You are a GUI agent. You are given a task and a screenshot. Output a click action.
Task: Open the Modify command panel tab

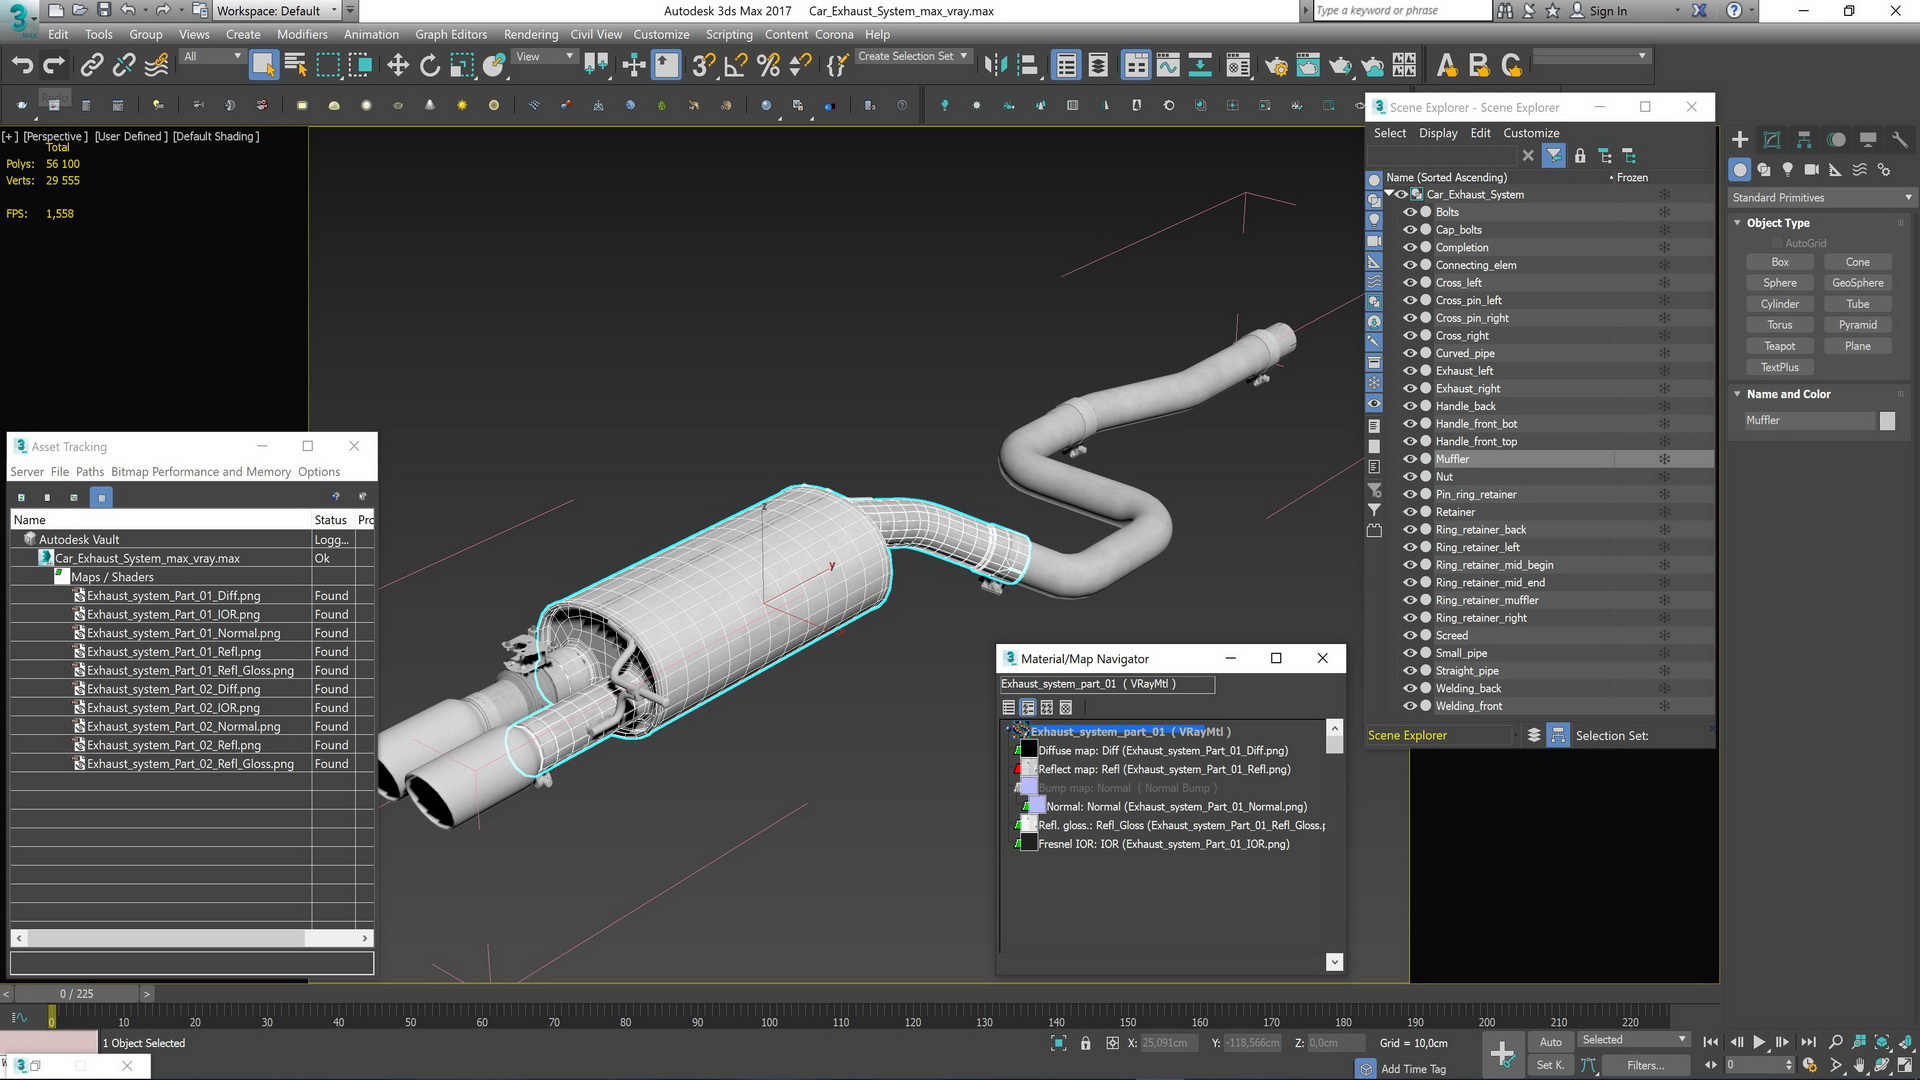[1772, 140]
